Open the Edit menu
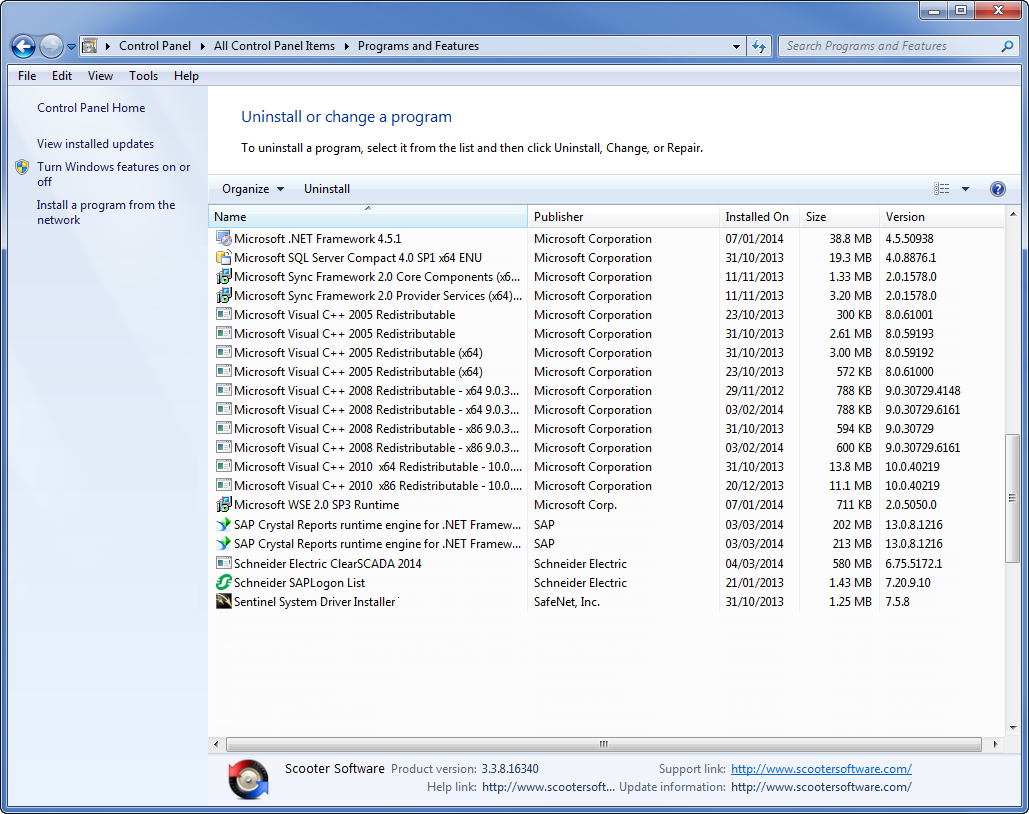Screen dimensions: 1029x814 62,75
